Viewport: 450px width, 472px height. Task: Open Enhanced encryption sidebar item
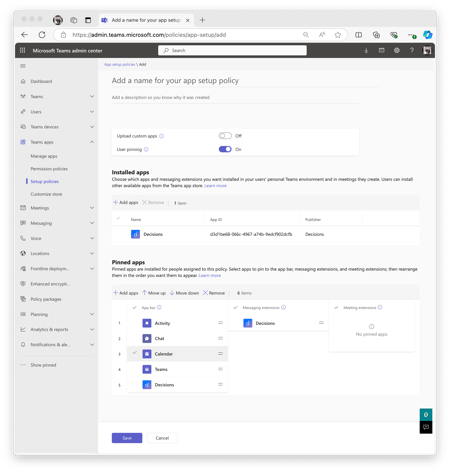tap(50, 284)
